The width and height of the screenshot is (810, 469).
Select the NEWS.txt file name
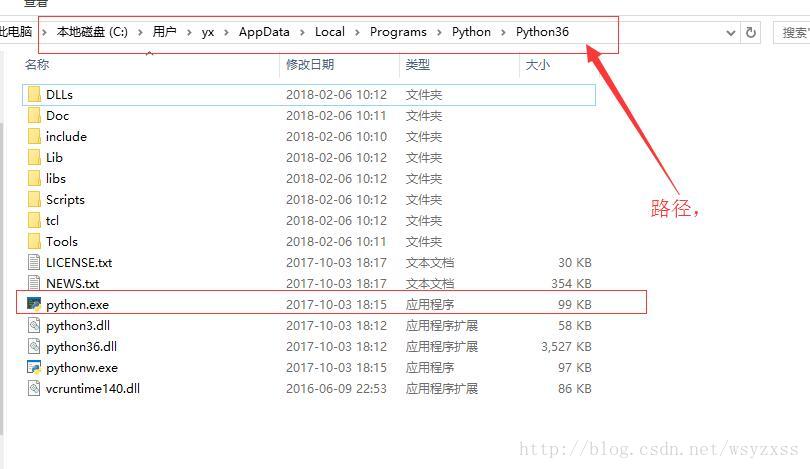click(72, 284)
